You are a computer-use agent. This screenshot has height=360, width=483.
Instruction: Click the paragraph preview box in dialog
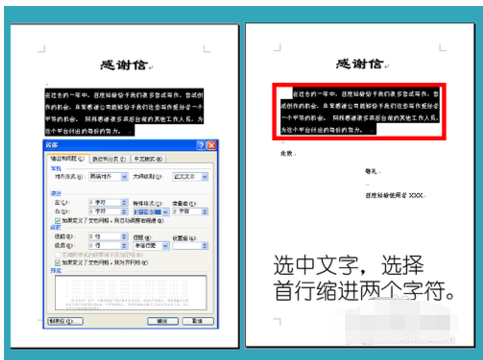click(131, 293)
